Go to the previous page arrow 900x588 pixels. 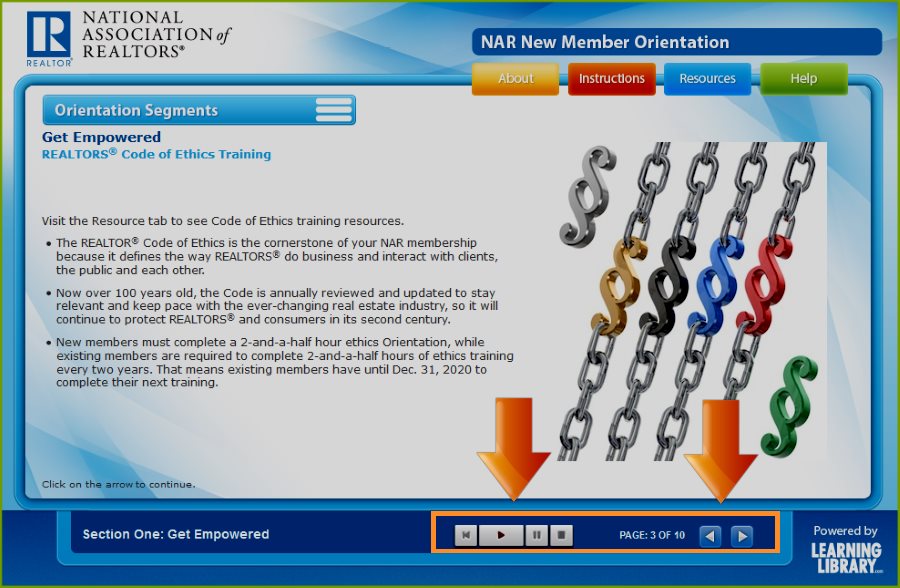(710, 536)
